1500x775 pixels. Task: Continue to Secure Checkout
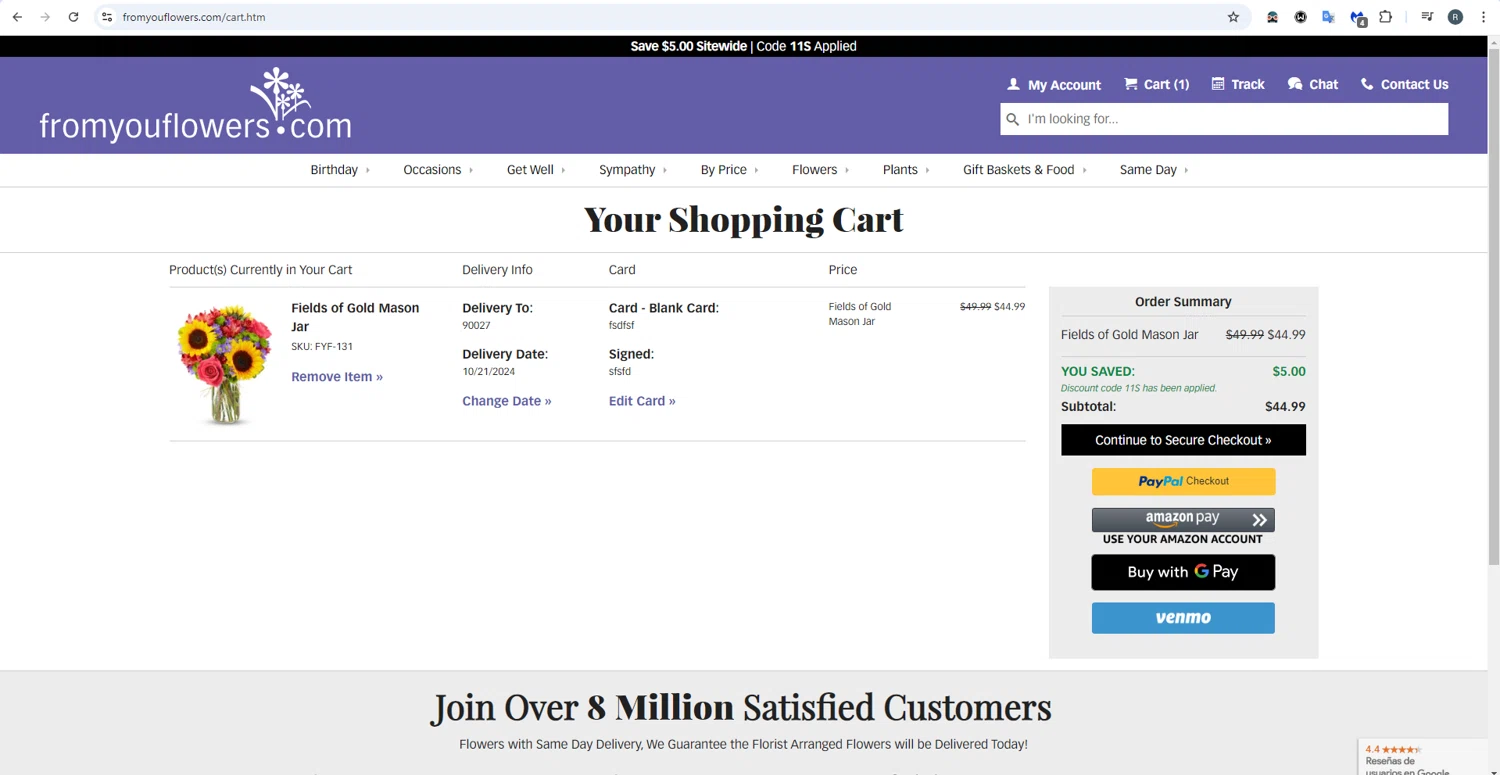pos(1183,440)
